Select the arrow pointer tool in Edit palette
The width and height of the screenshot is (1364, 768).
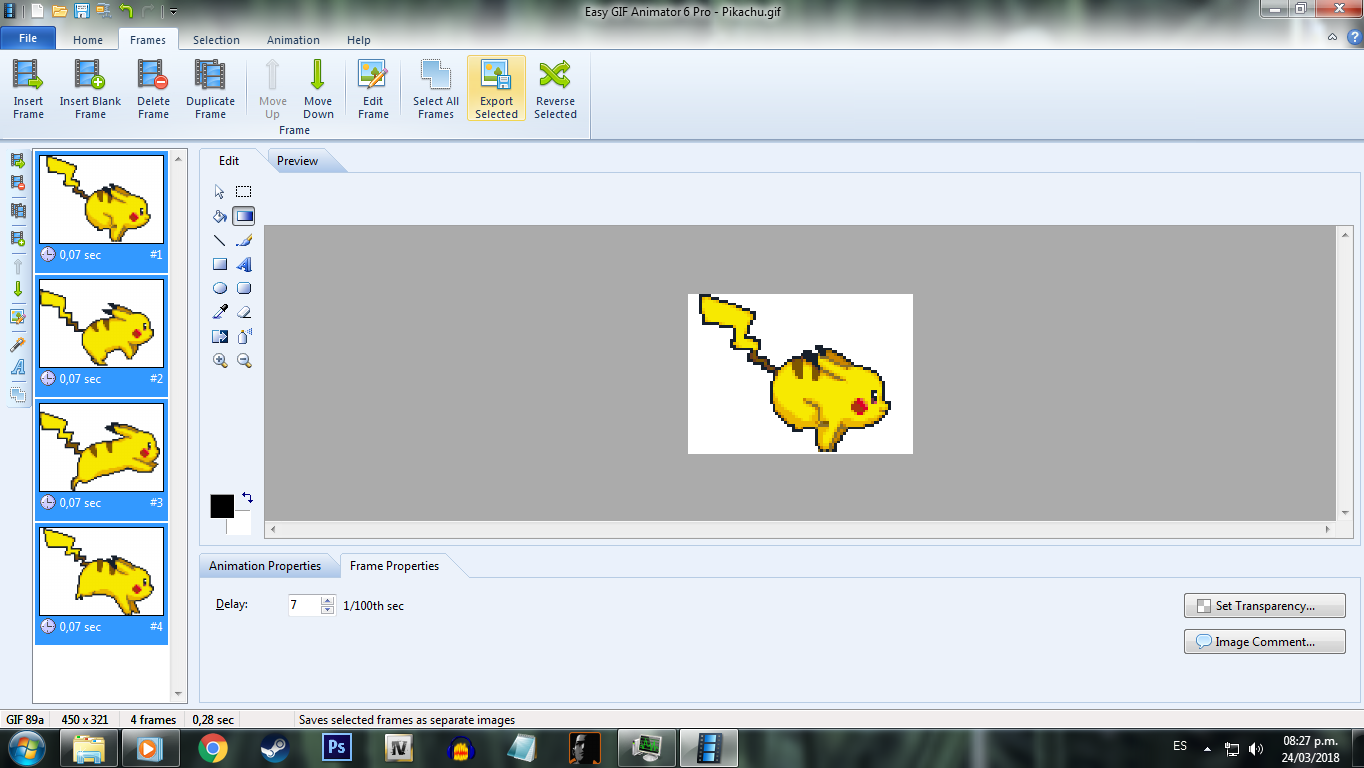click(x=220, y=192)
